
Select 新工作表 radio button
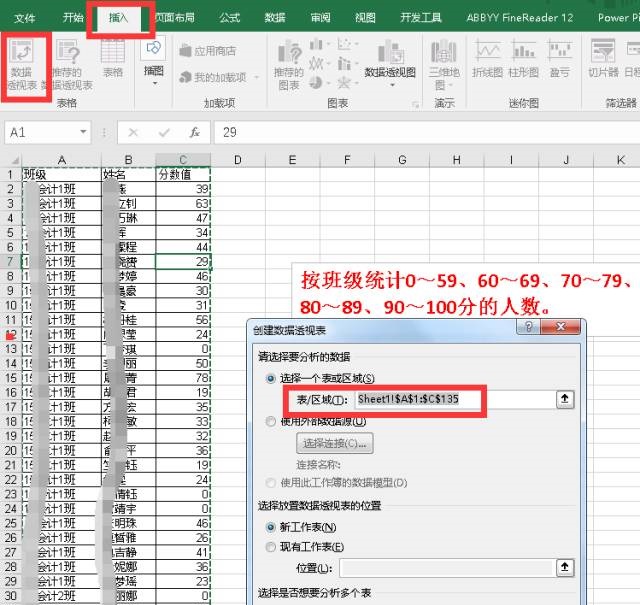(271, 527)
